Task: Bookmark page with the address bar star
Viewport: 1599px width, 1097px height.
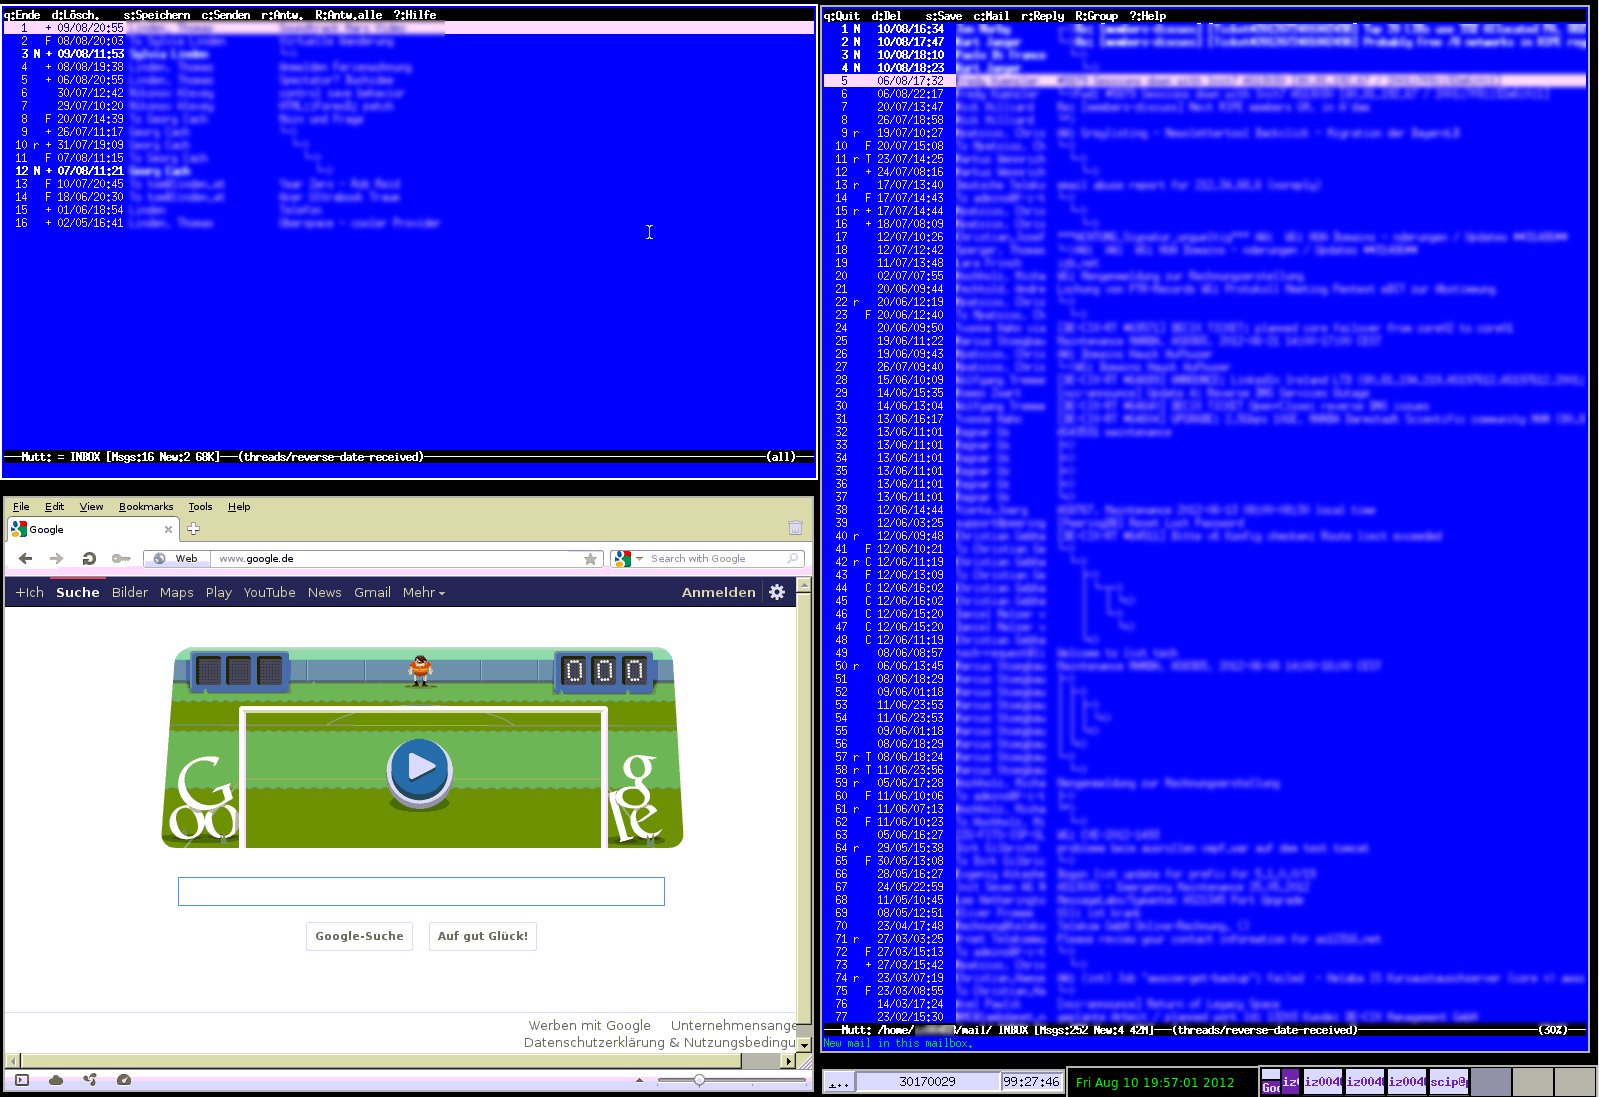Action: pyautogui.click(x=590, y=559)
